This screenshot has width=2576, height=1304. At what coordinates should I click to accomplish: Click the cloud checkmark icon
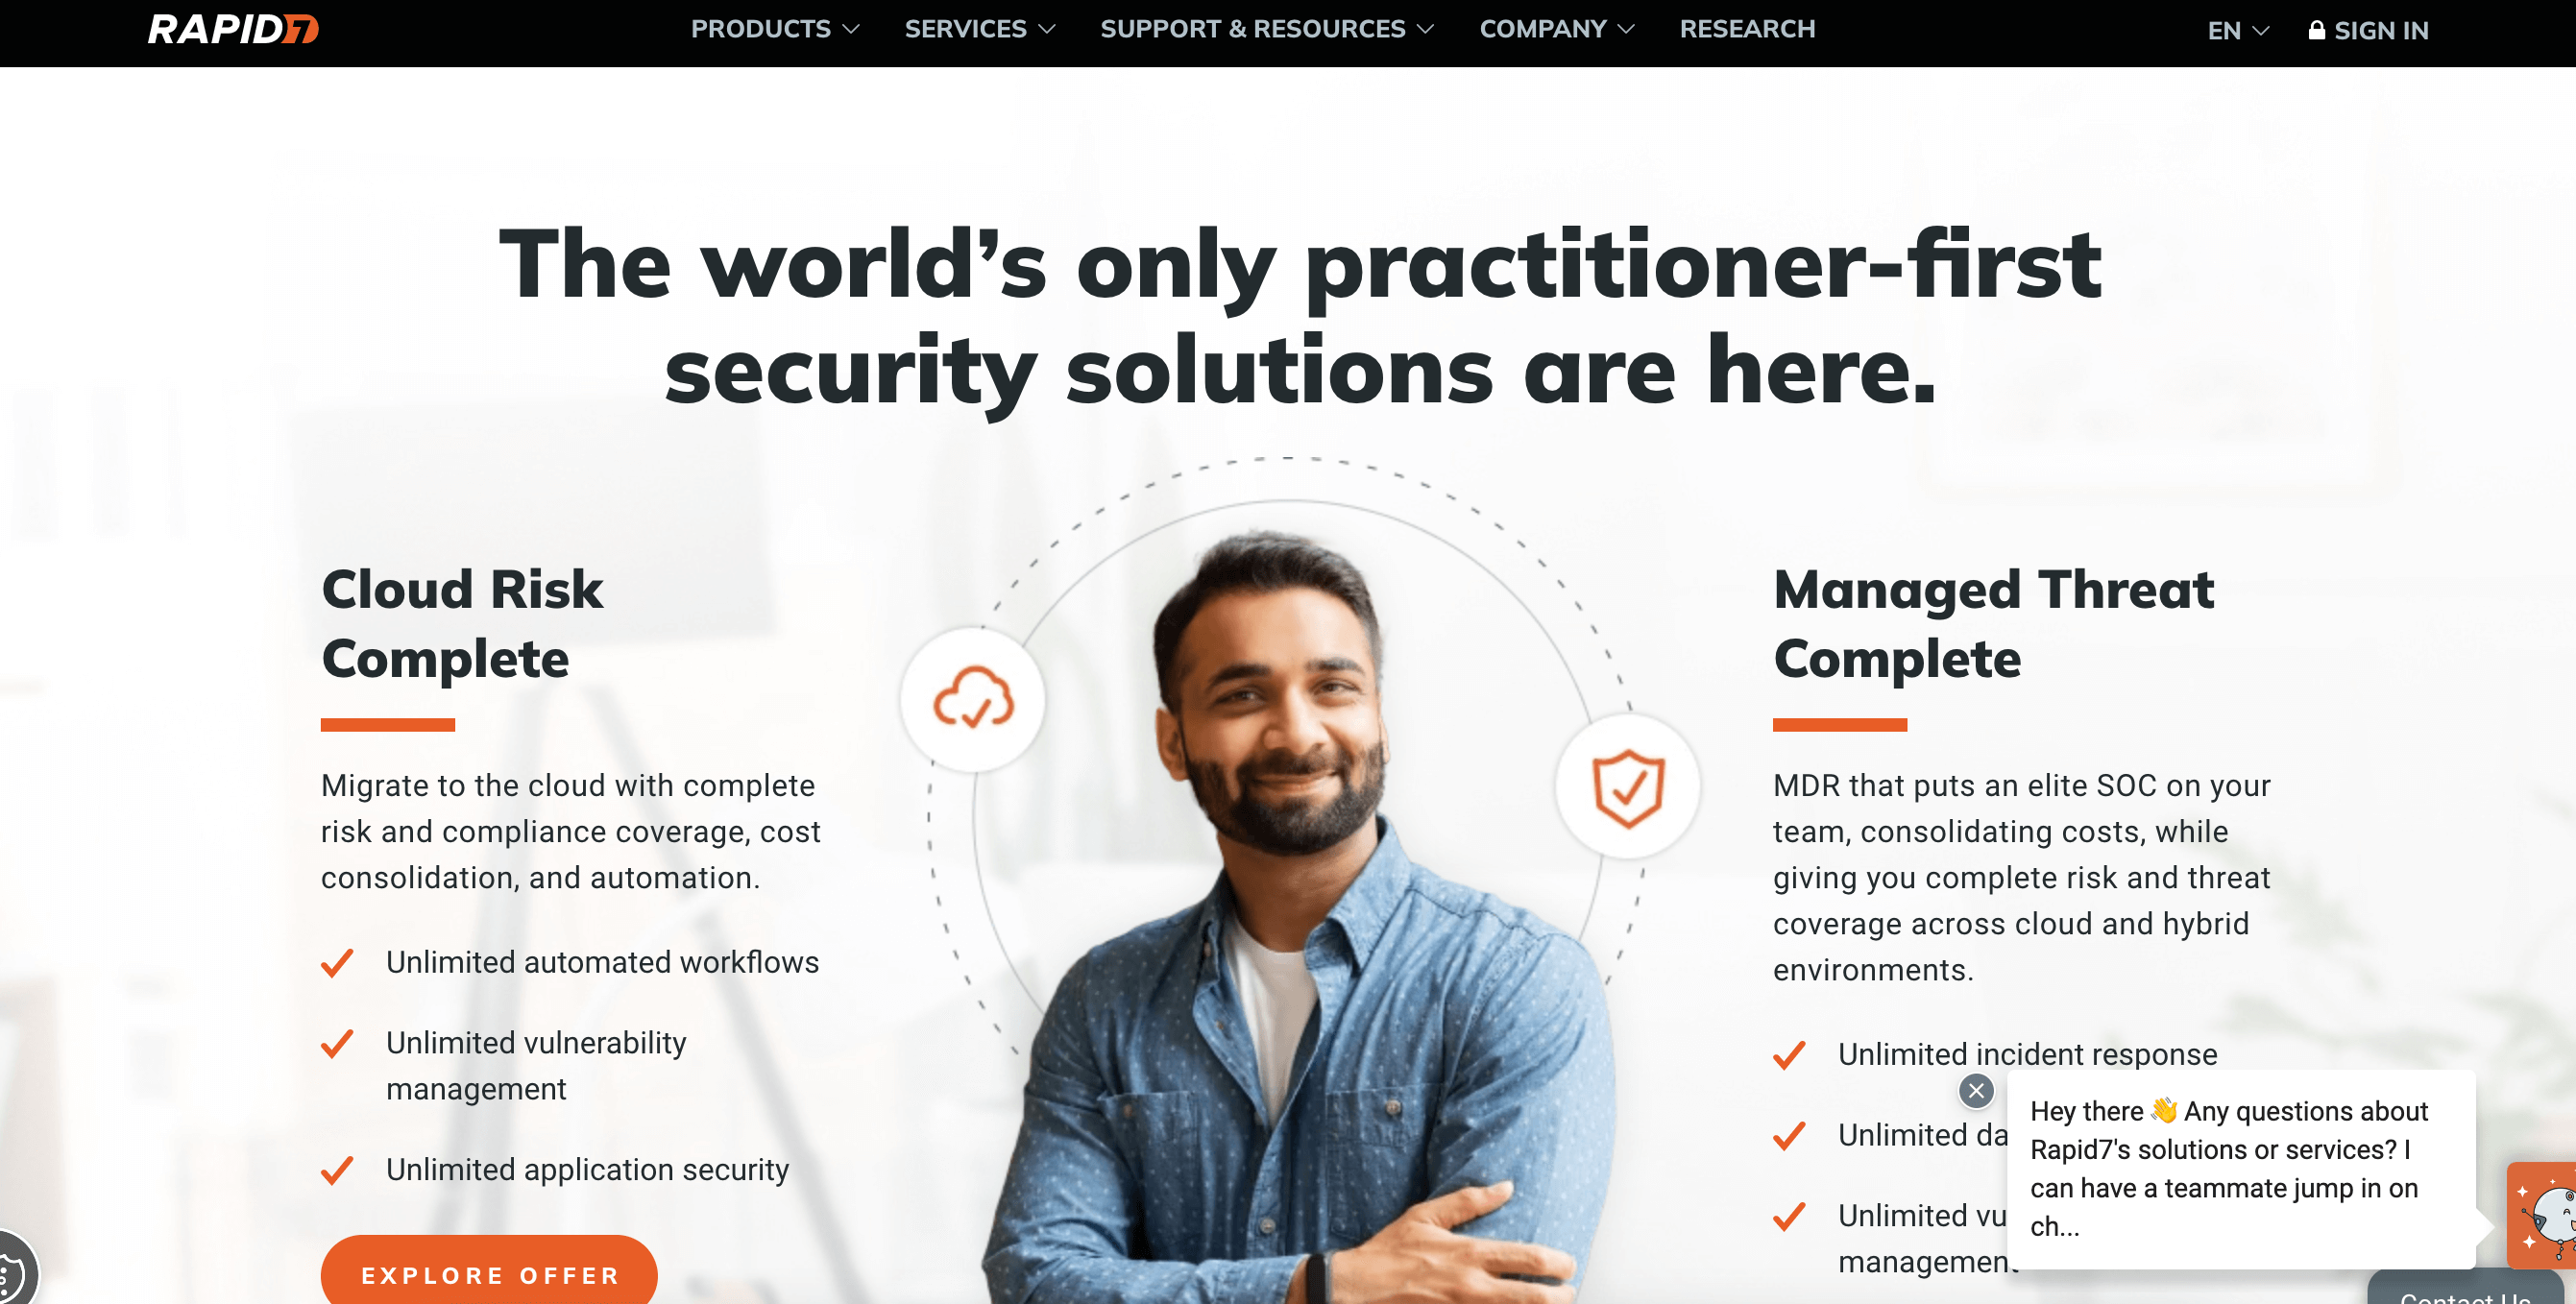click(973, 699)
